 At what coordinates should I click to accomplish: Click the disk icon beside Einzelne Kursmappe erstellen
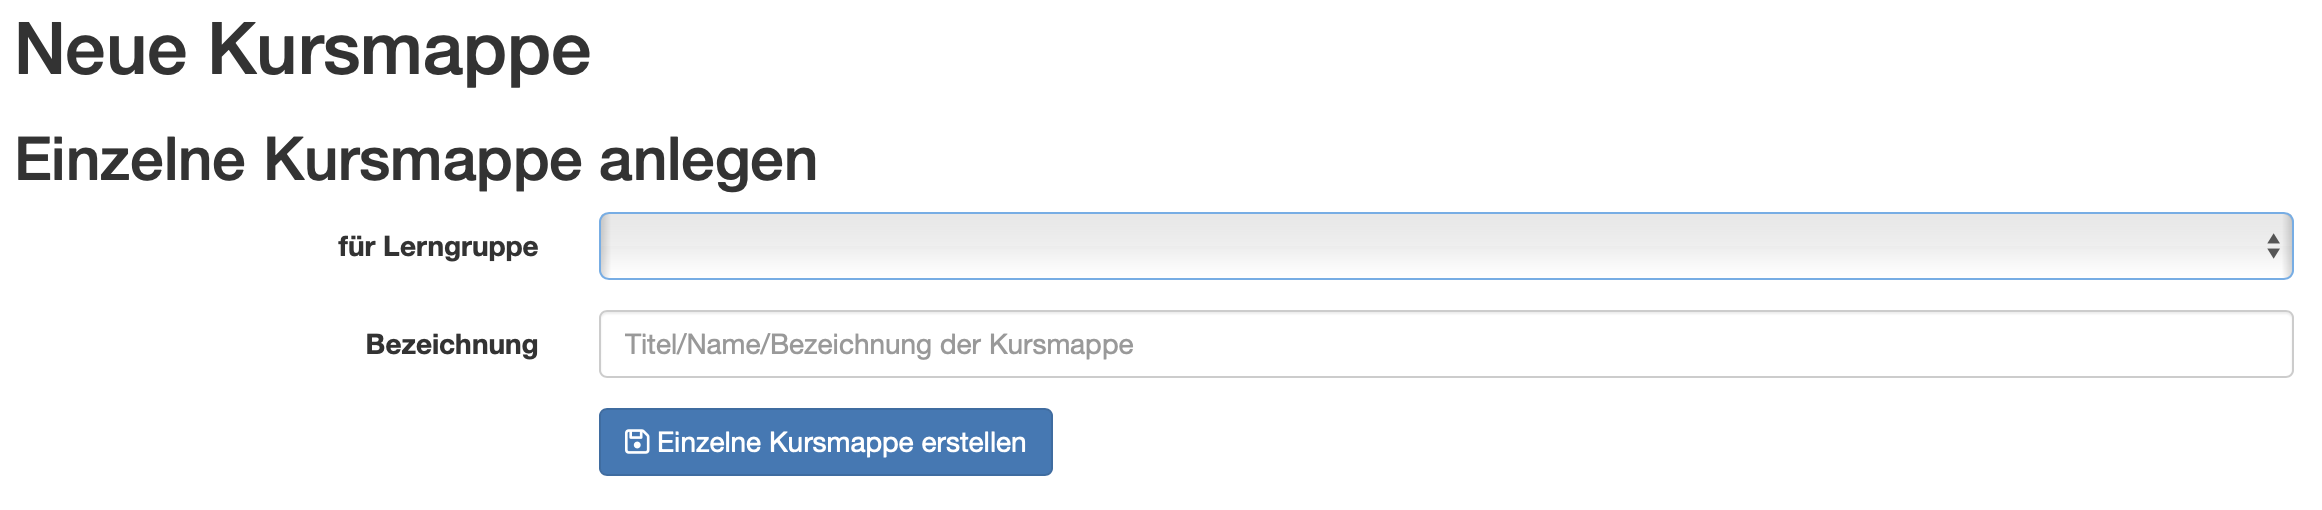coord(636,442)
